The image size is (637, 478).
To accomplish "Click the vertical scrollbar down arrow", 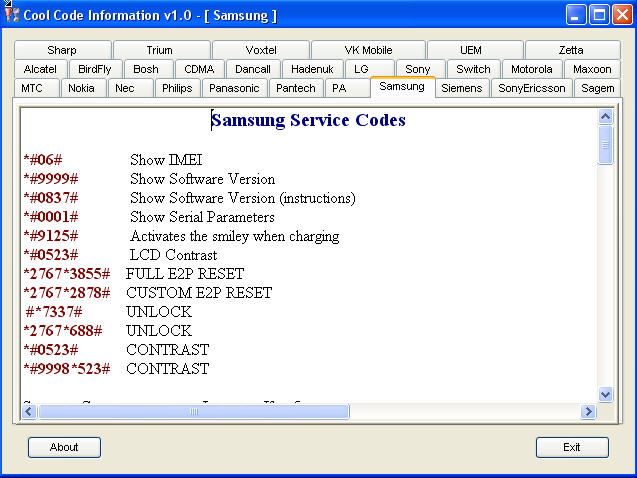I will pos(605,394).
